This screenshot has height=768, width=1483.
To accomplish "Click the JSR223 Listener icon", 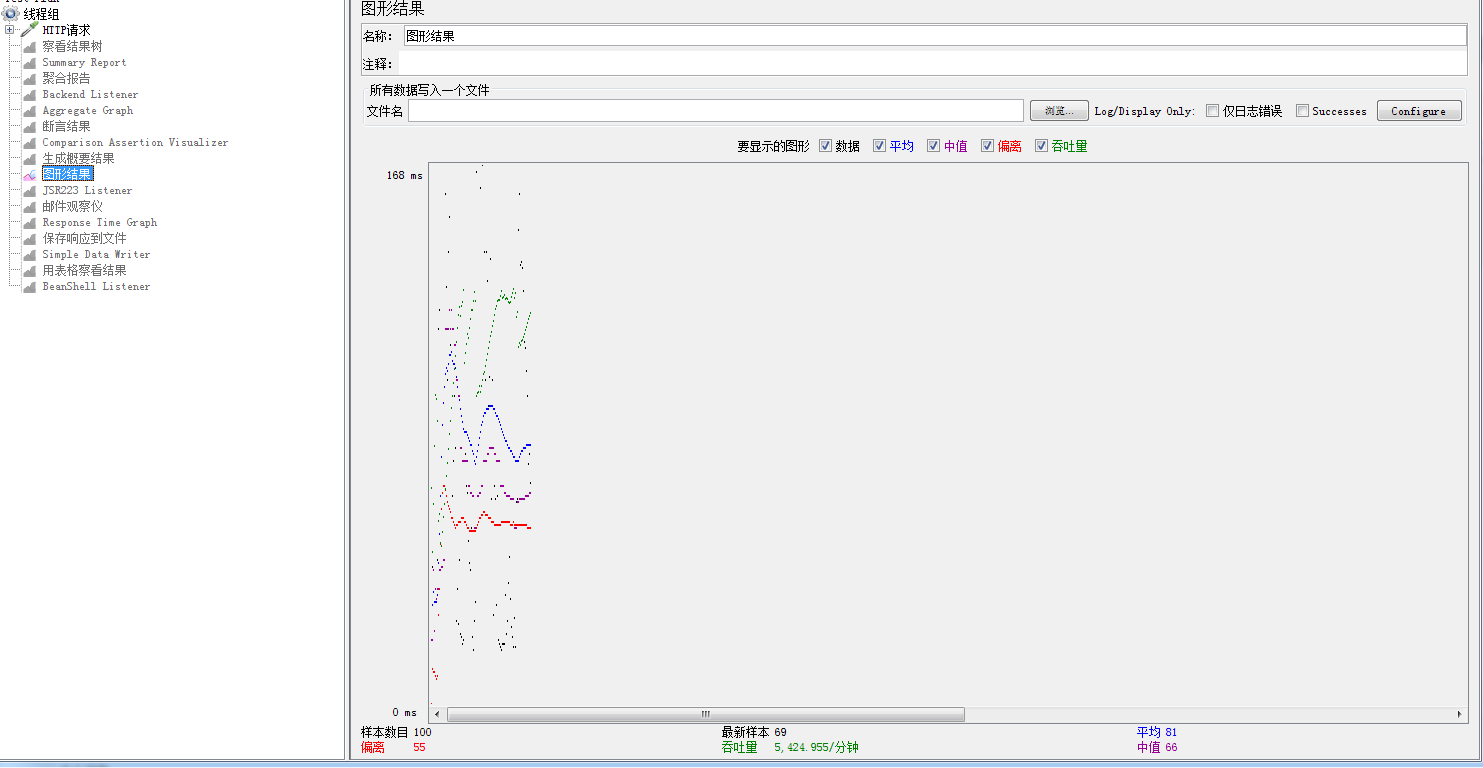I will [30, 191].
